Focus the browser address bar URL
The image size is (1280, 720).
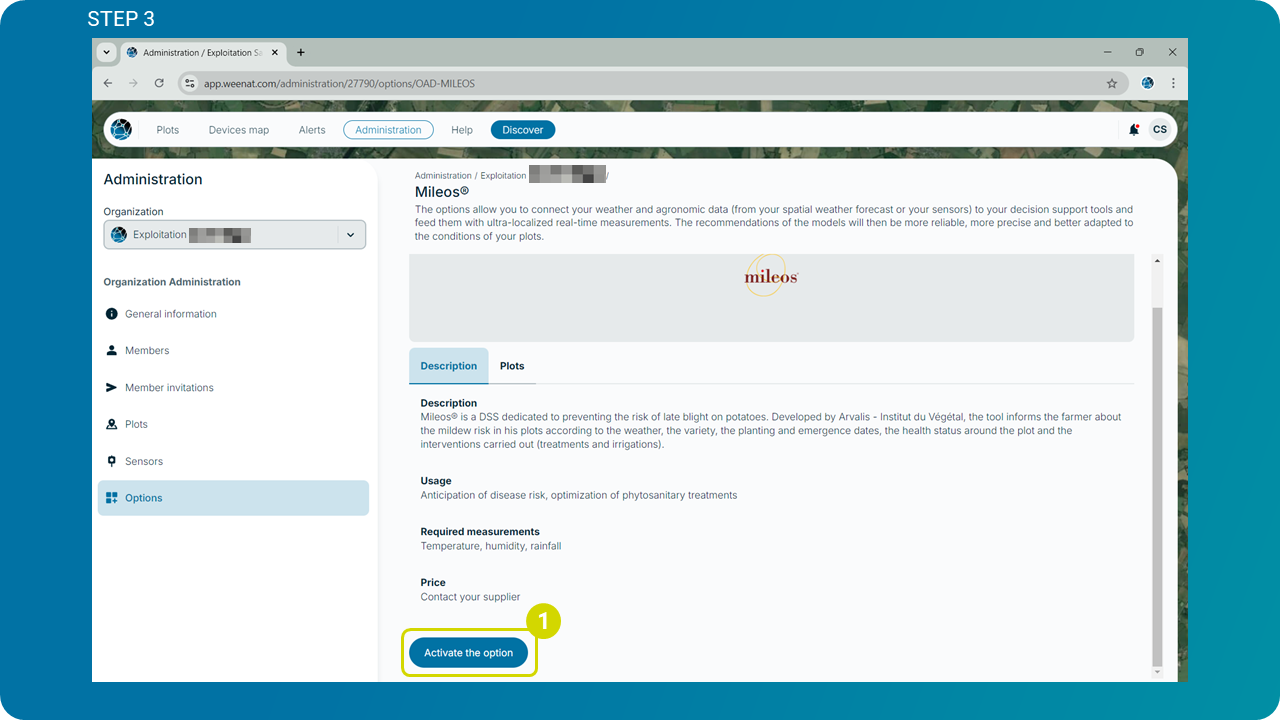click(x=340, y=84)
